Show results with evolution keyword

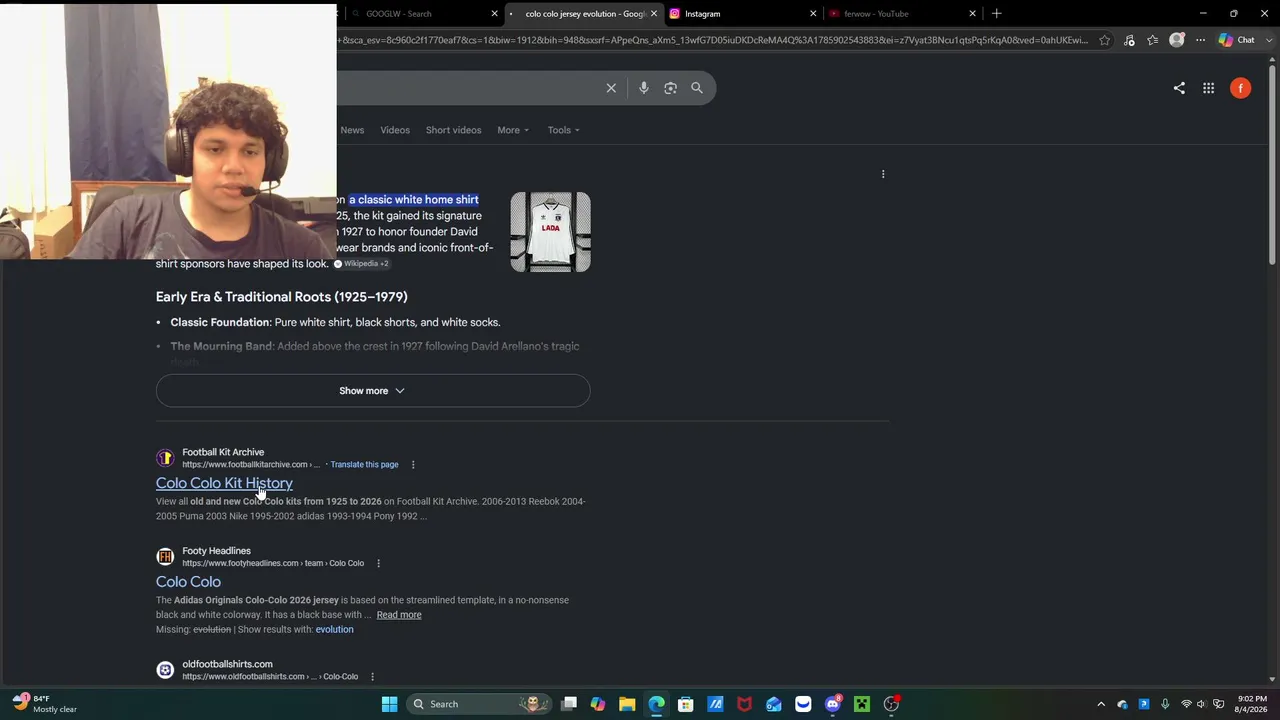pyautogui.click(x=334, y=630)
